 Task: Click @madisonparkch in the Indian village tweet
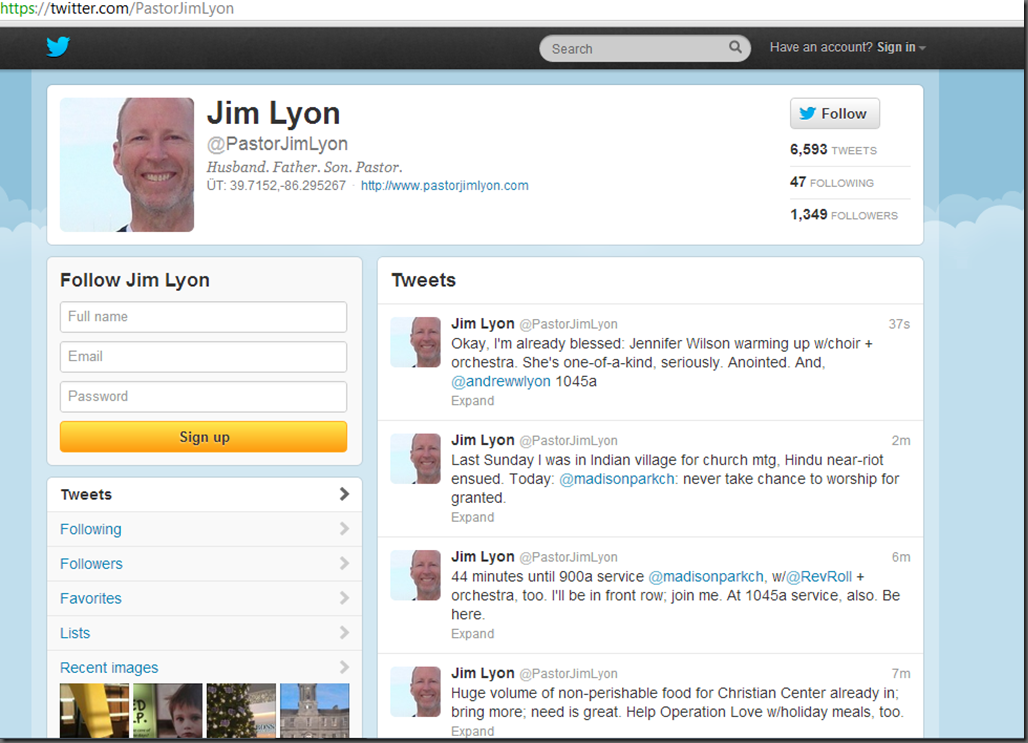617,479
